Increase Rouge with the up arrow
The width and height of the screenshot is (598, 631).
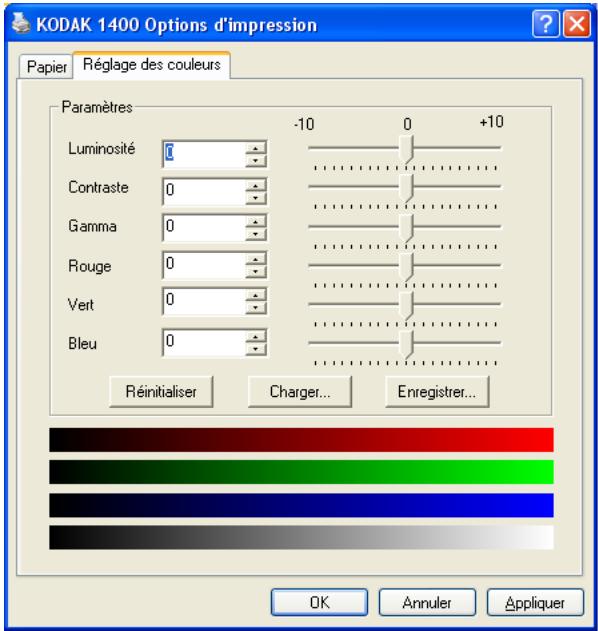coord(256,259)
